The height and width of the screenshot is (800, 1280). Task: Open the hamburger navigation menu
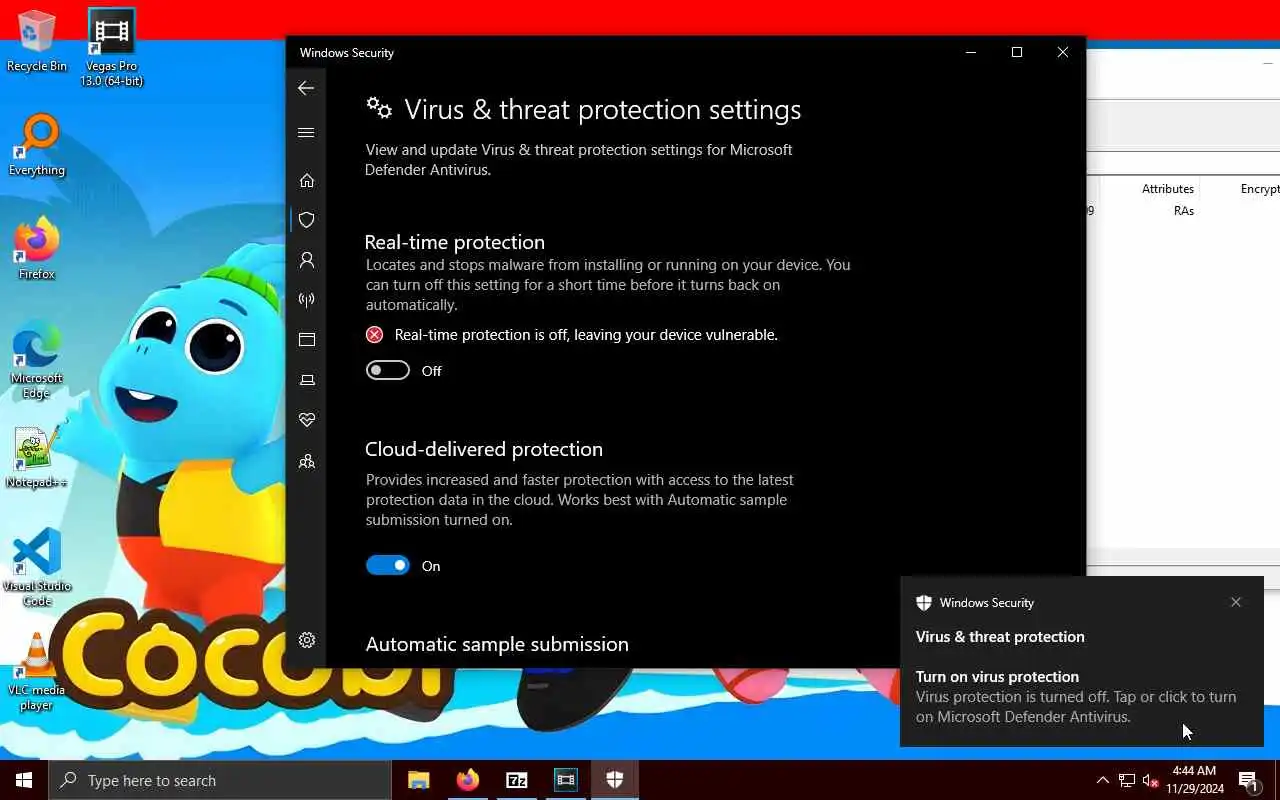(306, 132)
